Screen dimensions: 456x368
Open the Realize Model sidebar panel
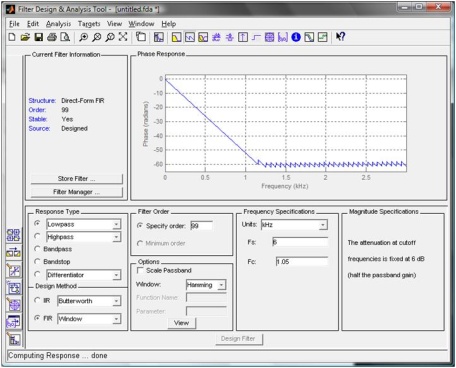click(x=13, y=288)
